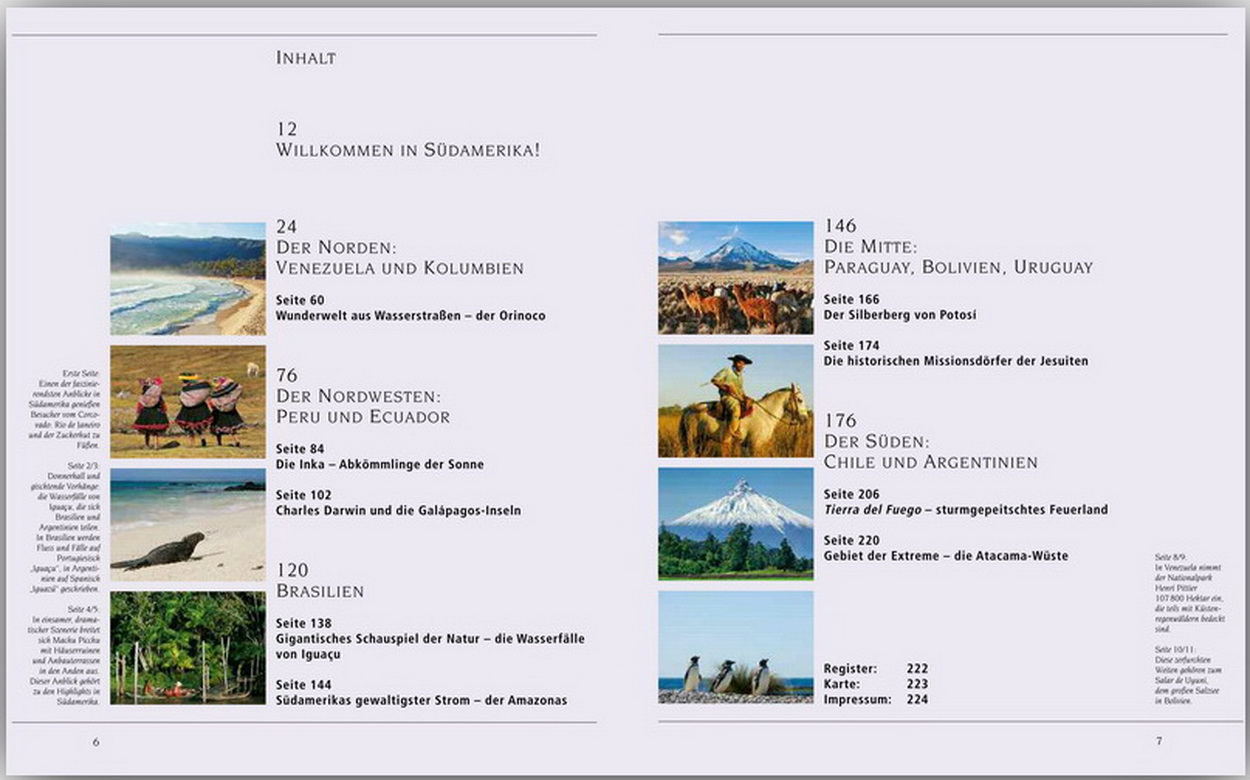The image size is (1250, 780).
Task: Jump to the 'Brasilien' chapter heading
Action: [320, 591]
